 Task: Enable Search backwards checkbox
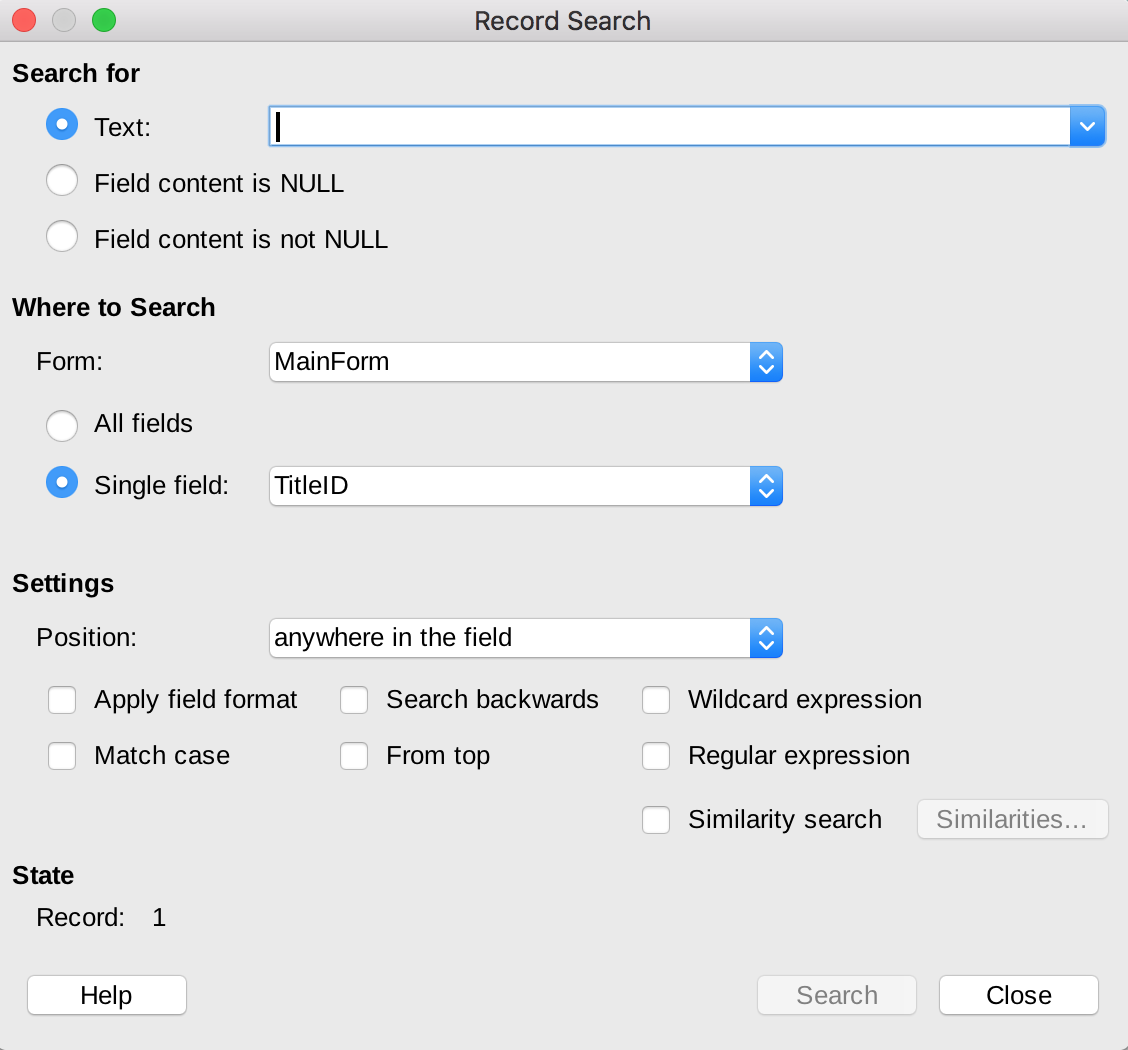click(354, 700)
